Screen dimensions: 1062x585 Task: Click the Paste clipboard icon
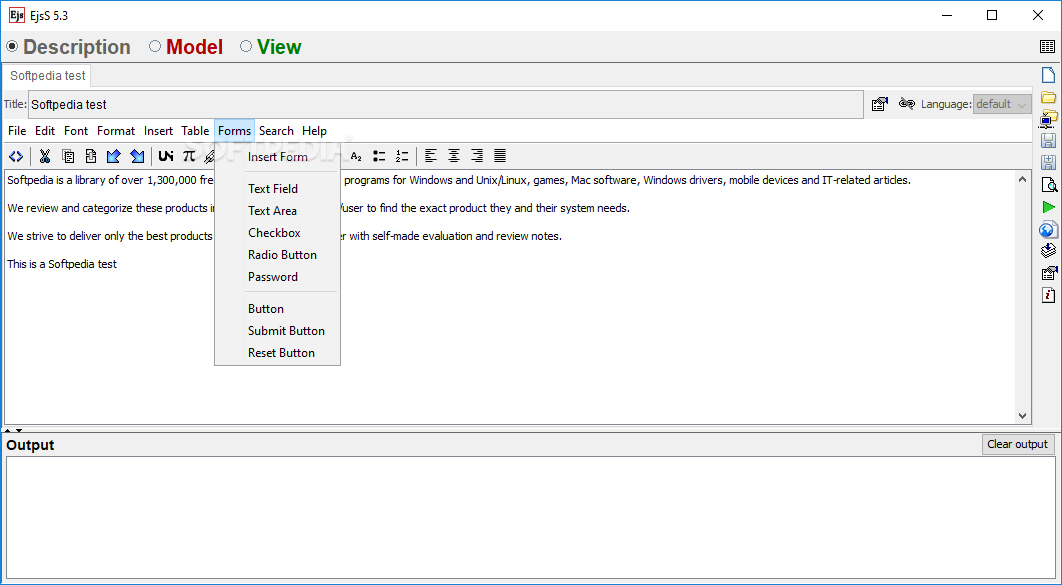tap(91, 156)
